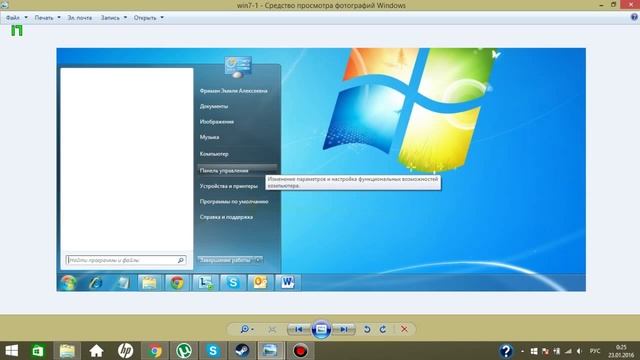Open the clock showing 23.01.2016
640x360 pixels.
621,351
